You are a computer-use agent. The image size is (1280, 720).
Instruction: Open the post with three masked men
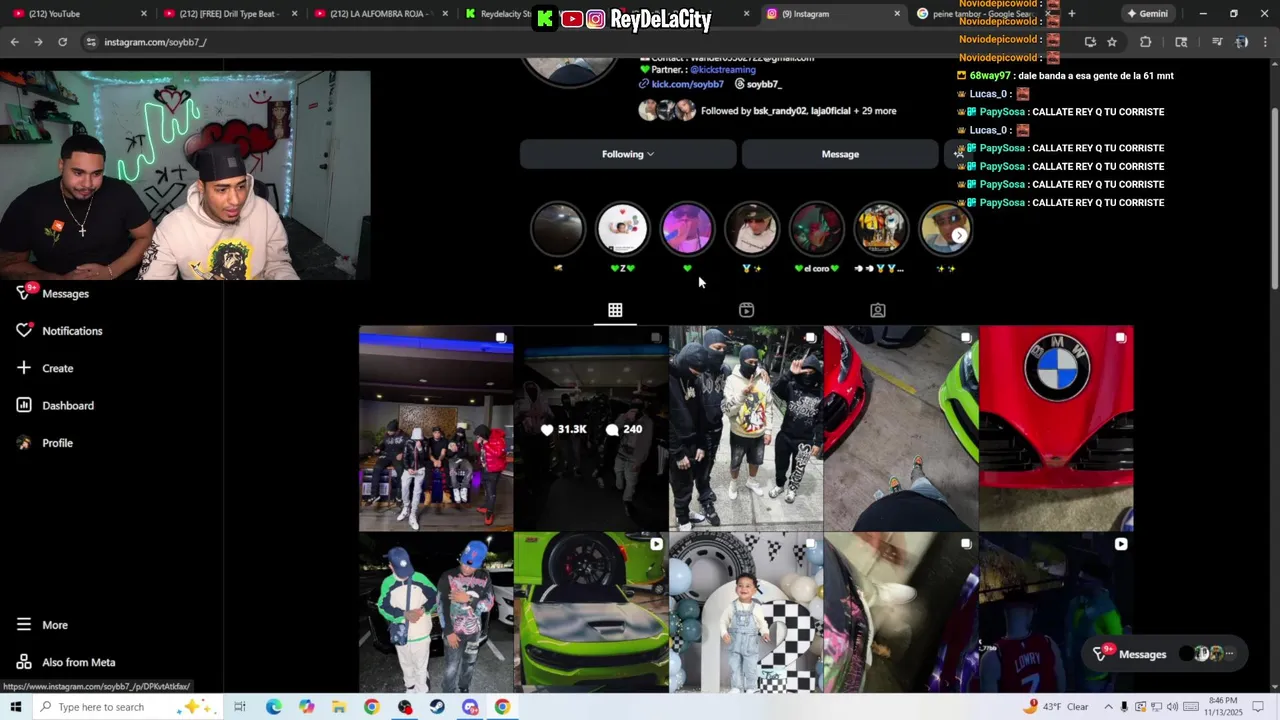pos(746,428)
